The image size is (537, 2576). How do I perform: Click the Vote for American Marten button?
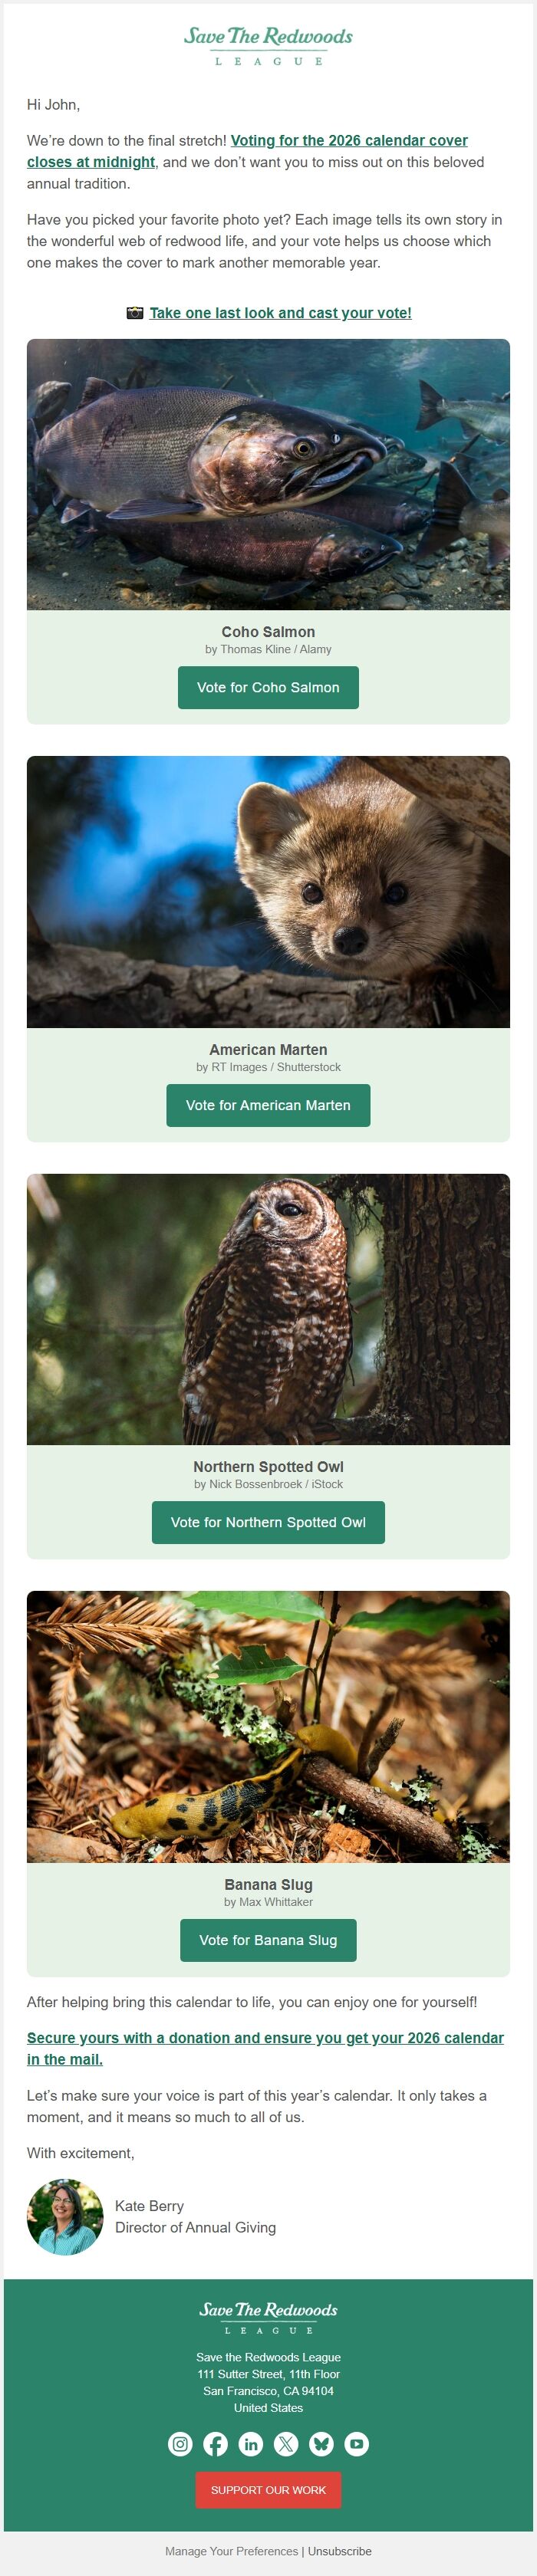point(268,1105)
